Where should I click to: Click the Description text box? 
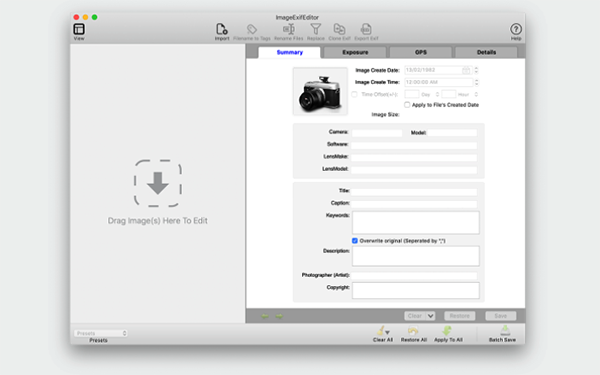click(416, 256)
